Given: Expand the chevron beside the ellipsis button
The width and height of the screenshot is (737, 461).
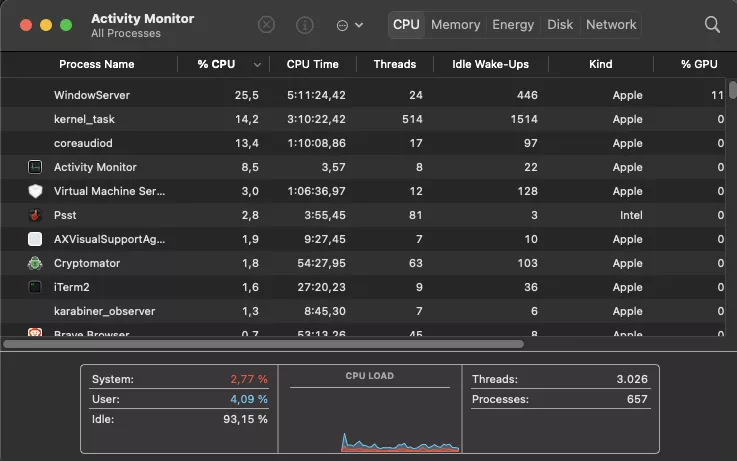Looking at the screenshot, I should click(x=359, y=25).
